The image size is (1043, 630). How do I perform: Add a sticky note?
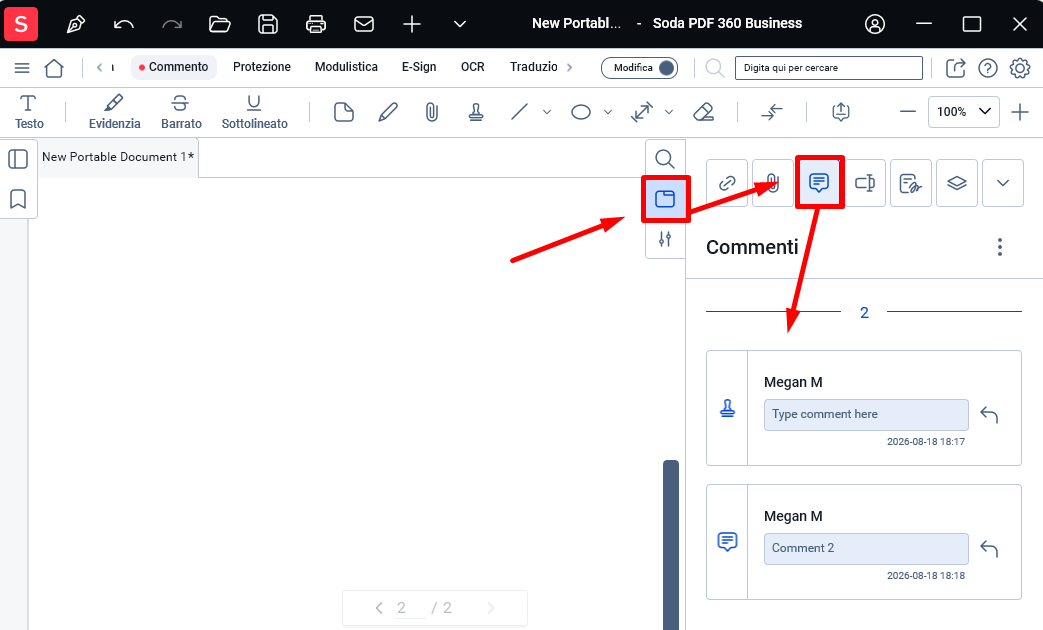point(343,112)
